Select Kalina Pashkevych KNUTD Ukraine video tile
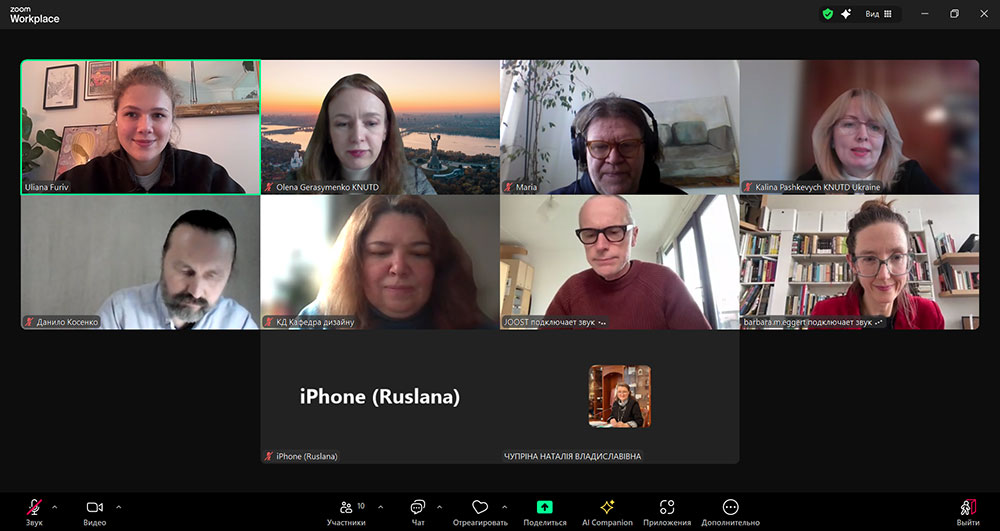Viewport: 1000px width, 531px height. click(859, 127)
